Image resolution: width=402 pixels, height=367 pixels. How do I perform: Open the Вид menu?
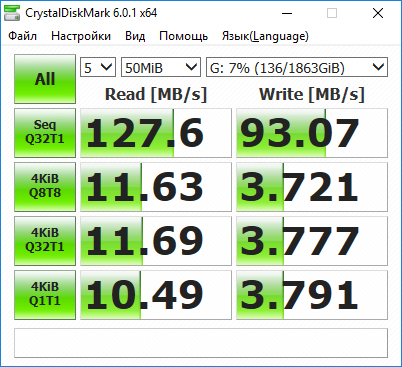pos(135,36)
